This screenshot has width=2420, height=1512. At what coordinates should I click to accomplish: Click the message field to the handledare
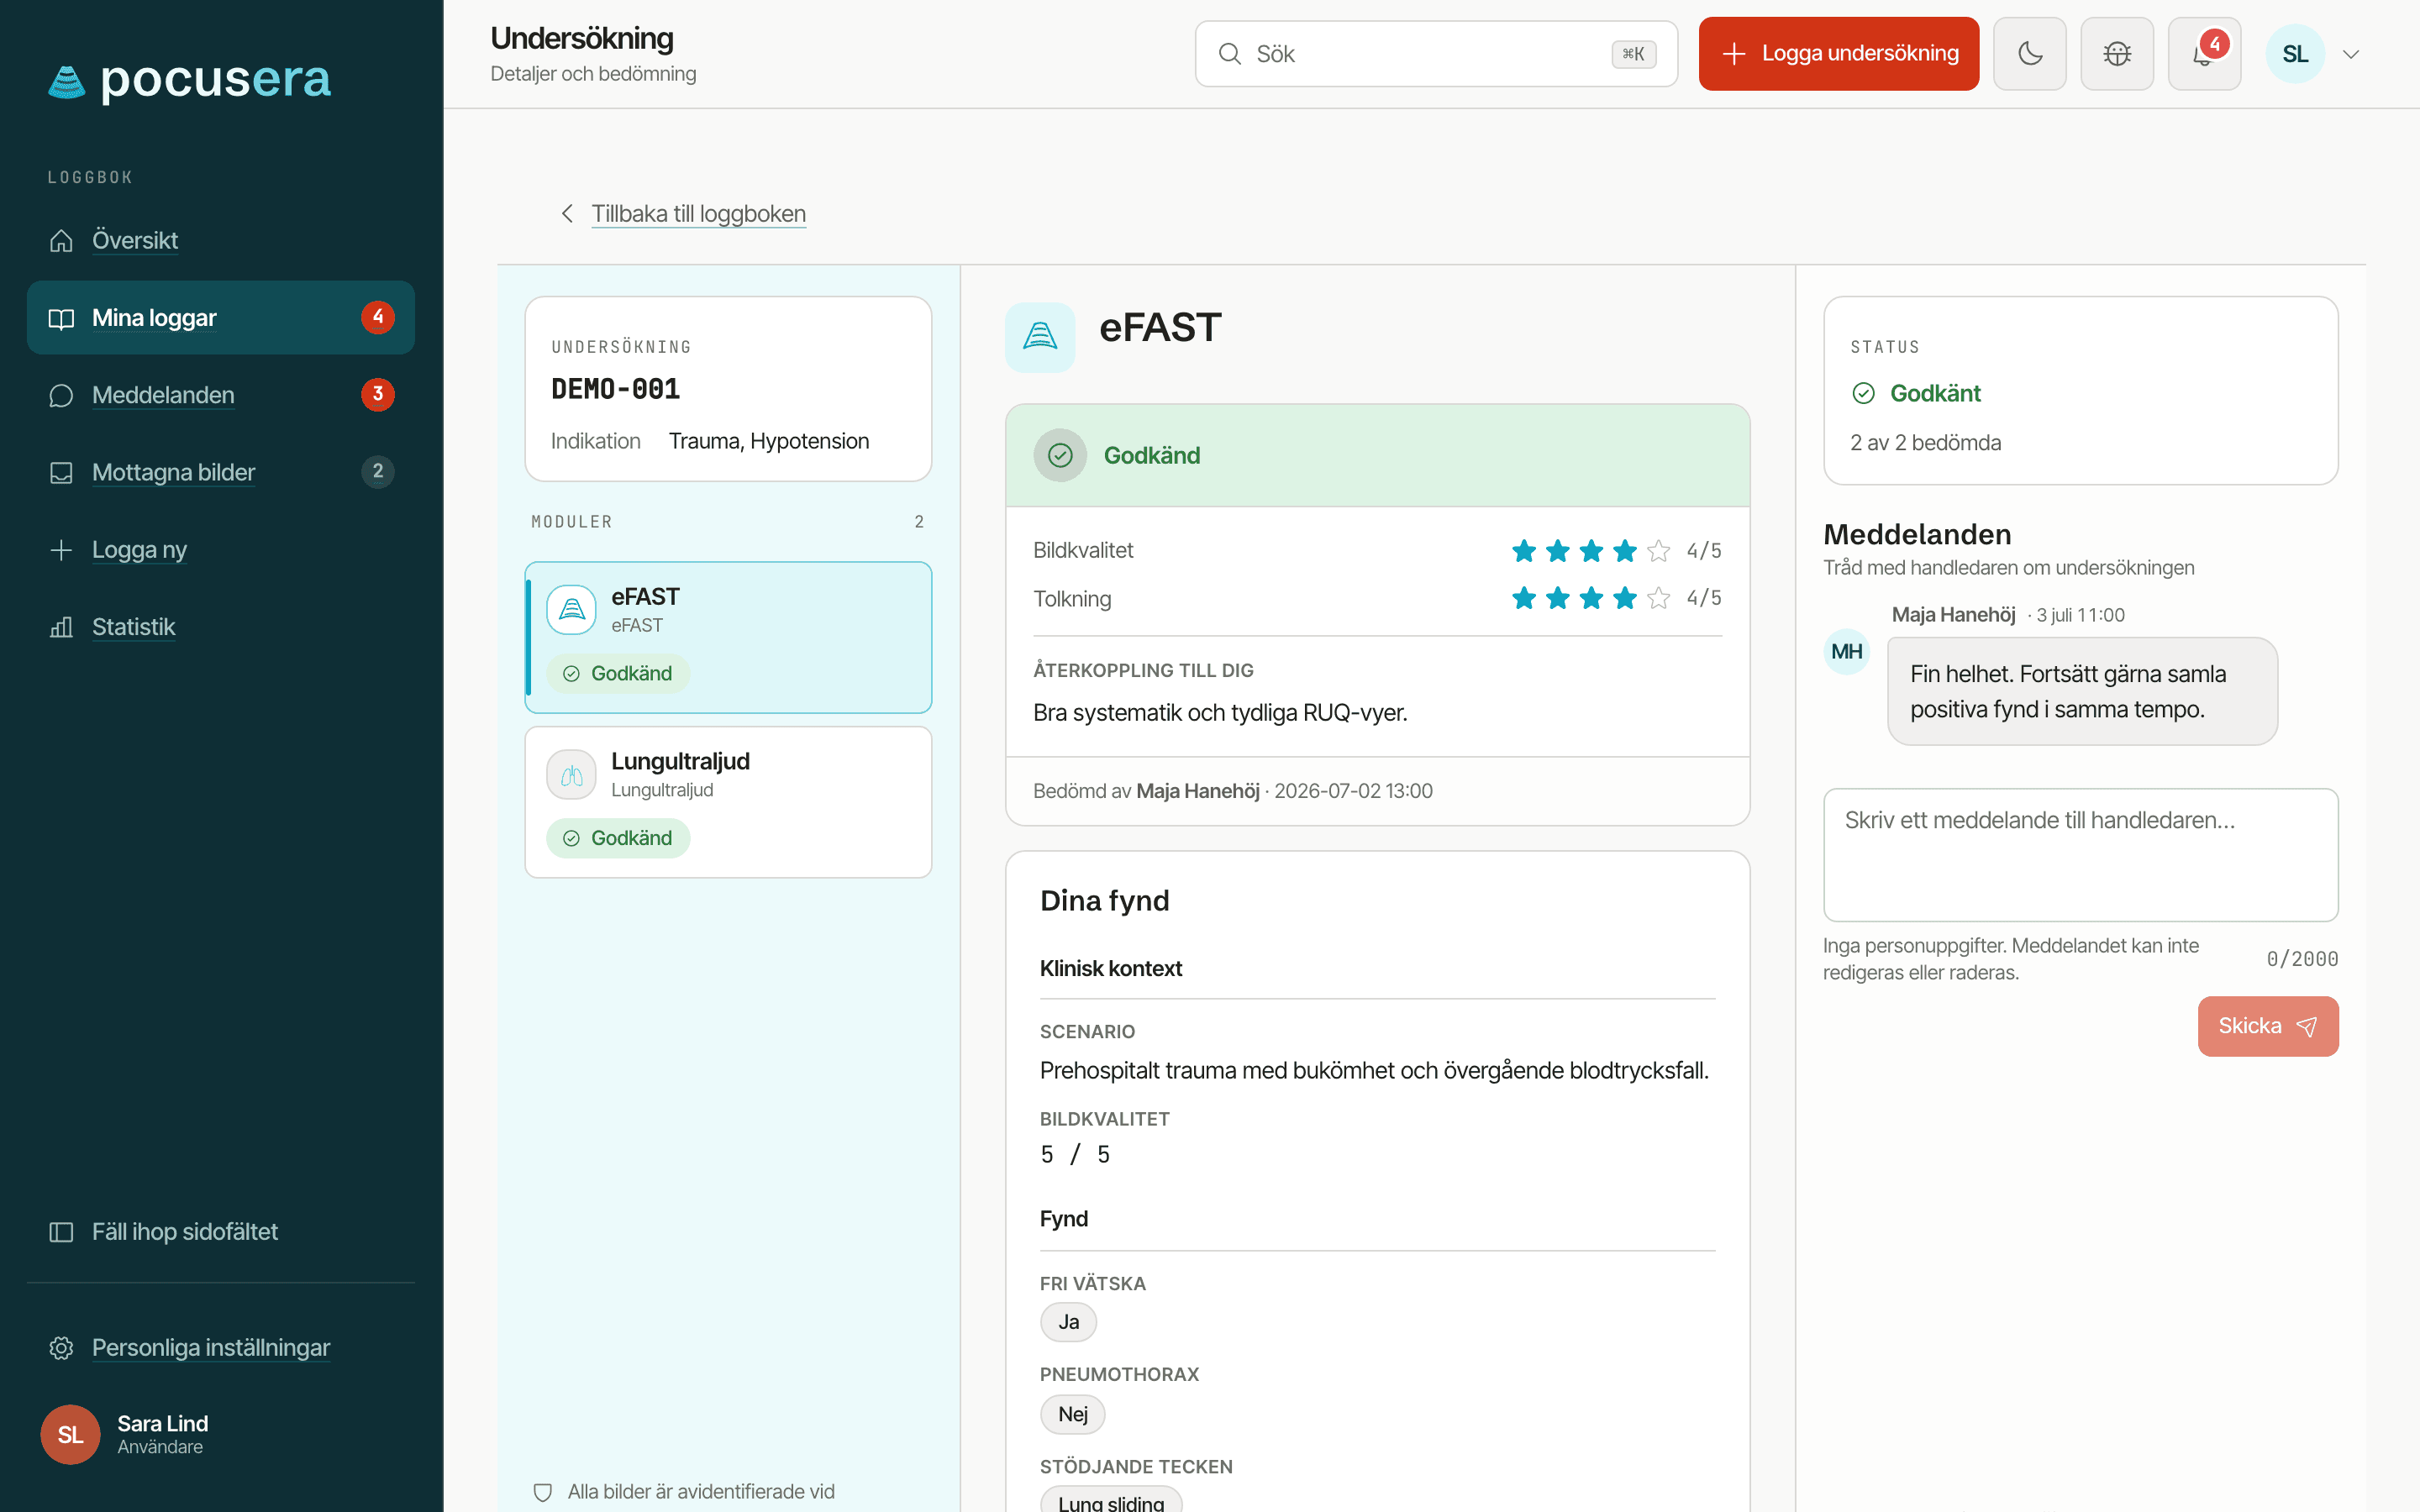(x=2080, y=855)
